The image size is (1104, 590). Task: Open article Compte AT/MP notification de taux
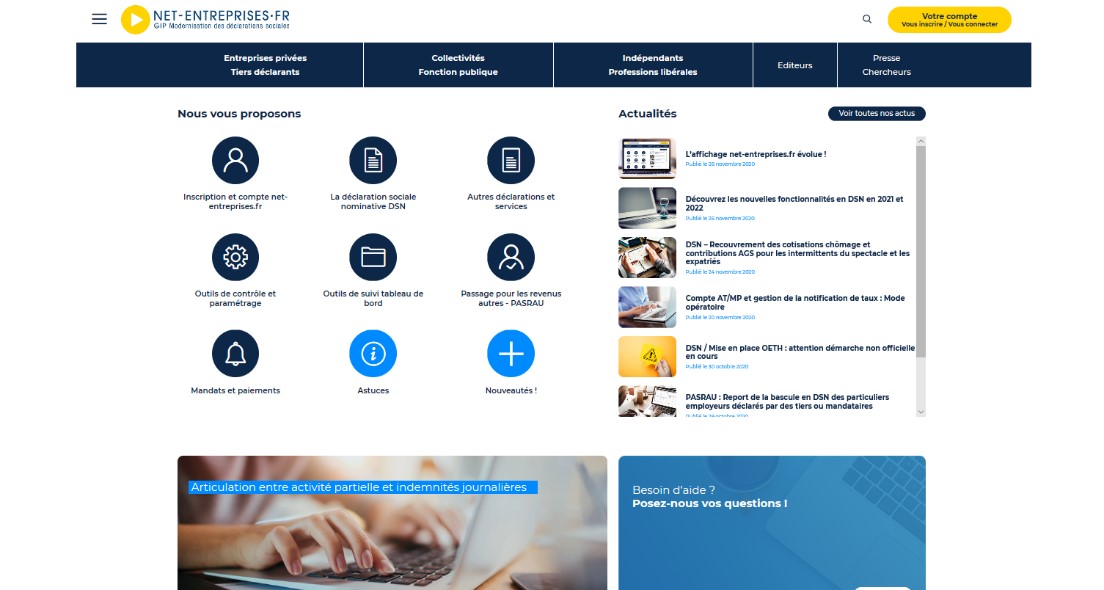795,302
